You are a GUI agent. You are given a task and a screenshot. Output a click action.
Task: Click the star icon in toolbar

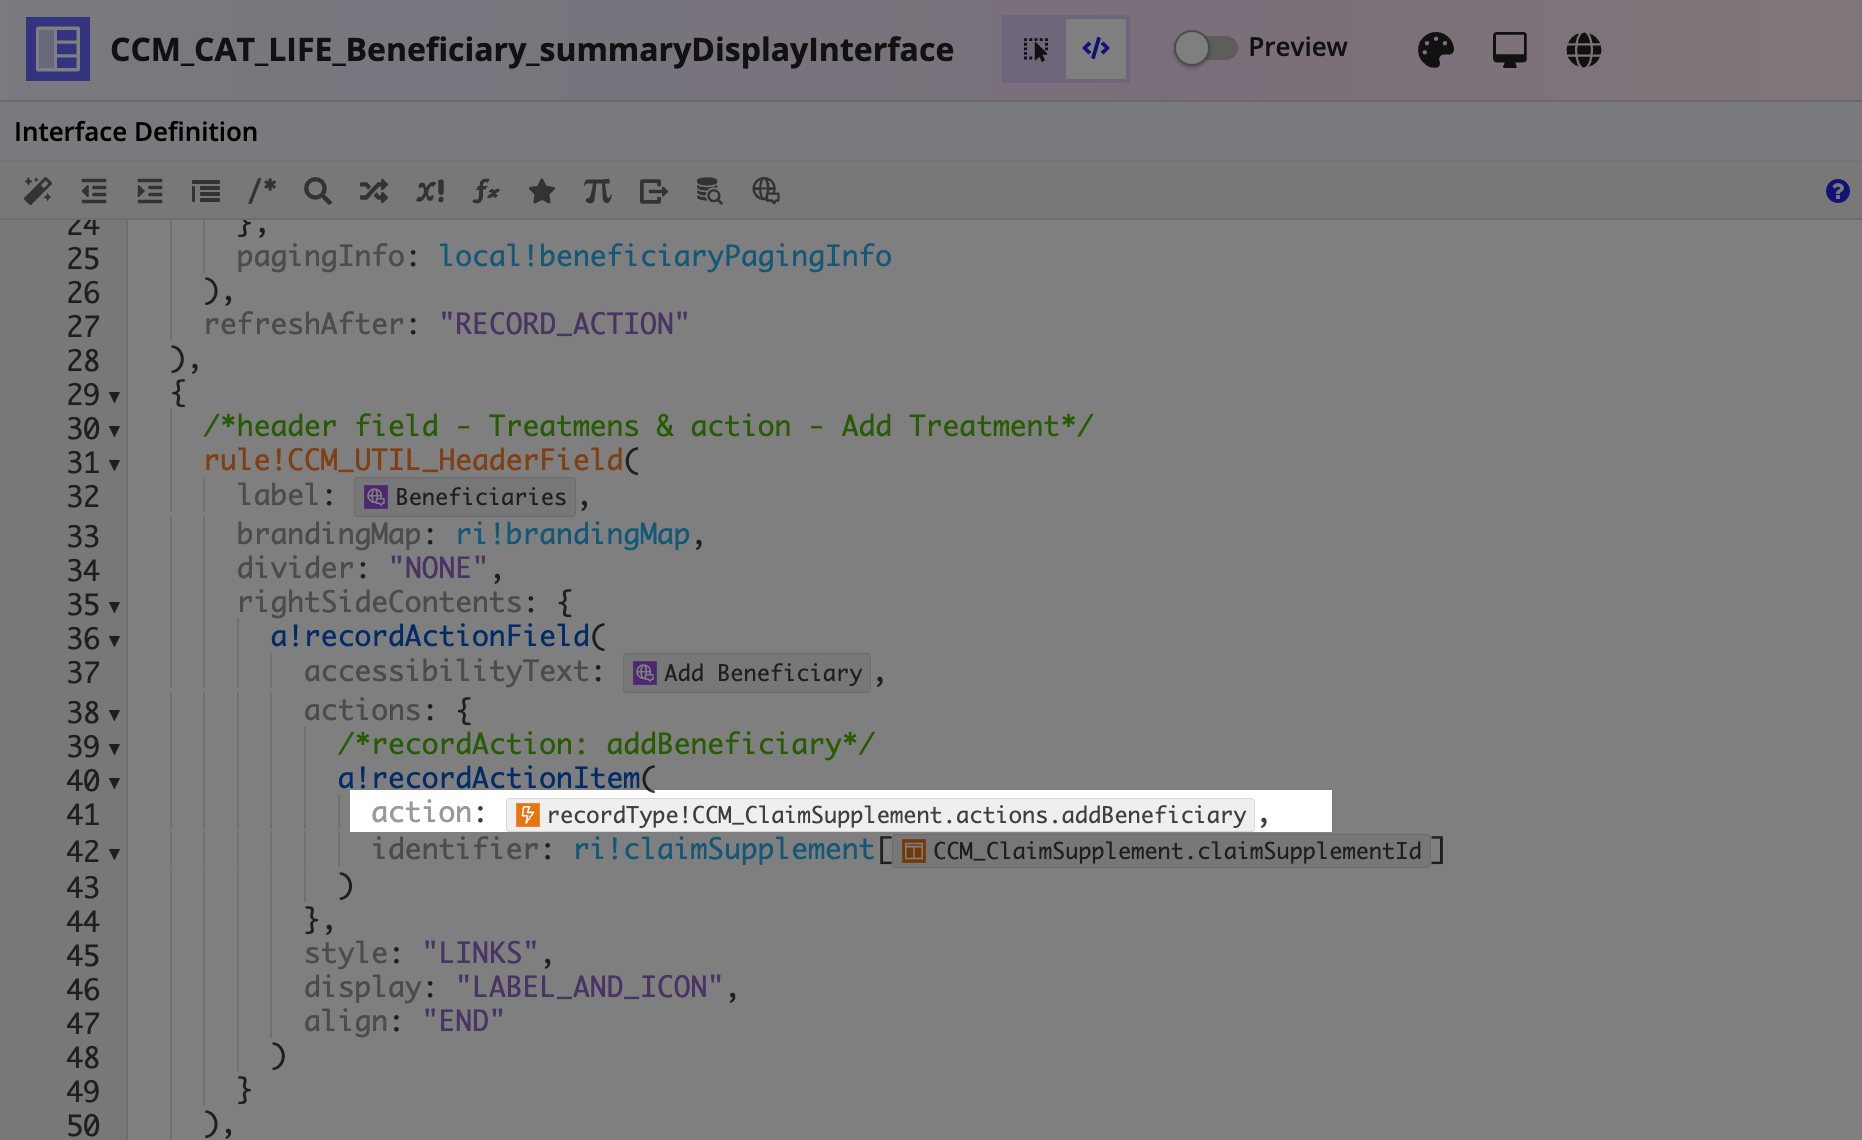[542, 191]
